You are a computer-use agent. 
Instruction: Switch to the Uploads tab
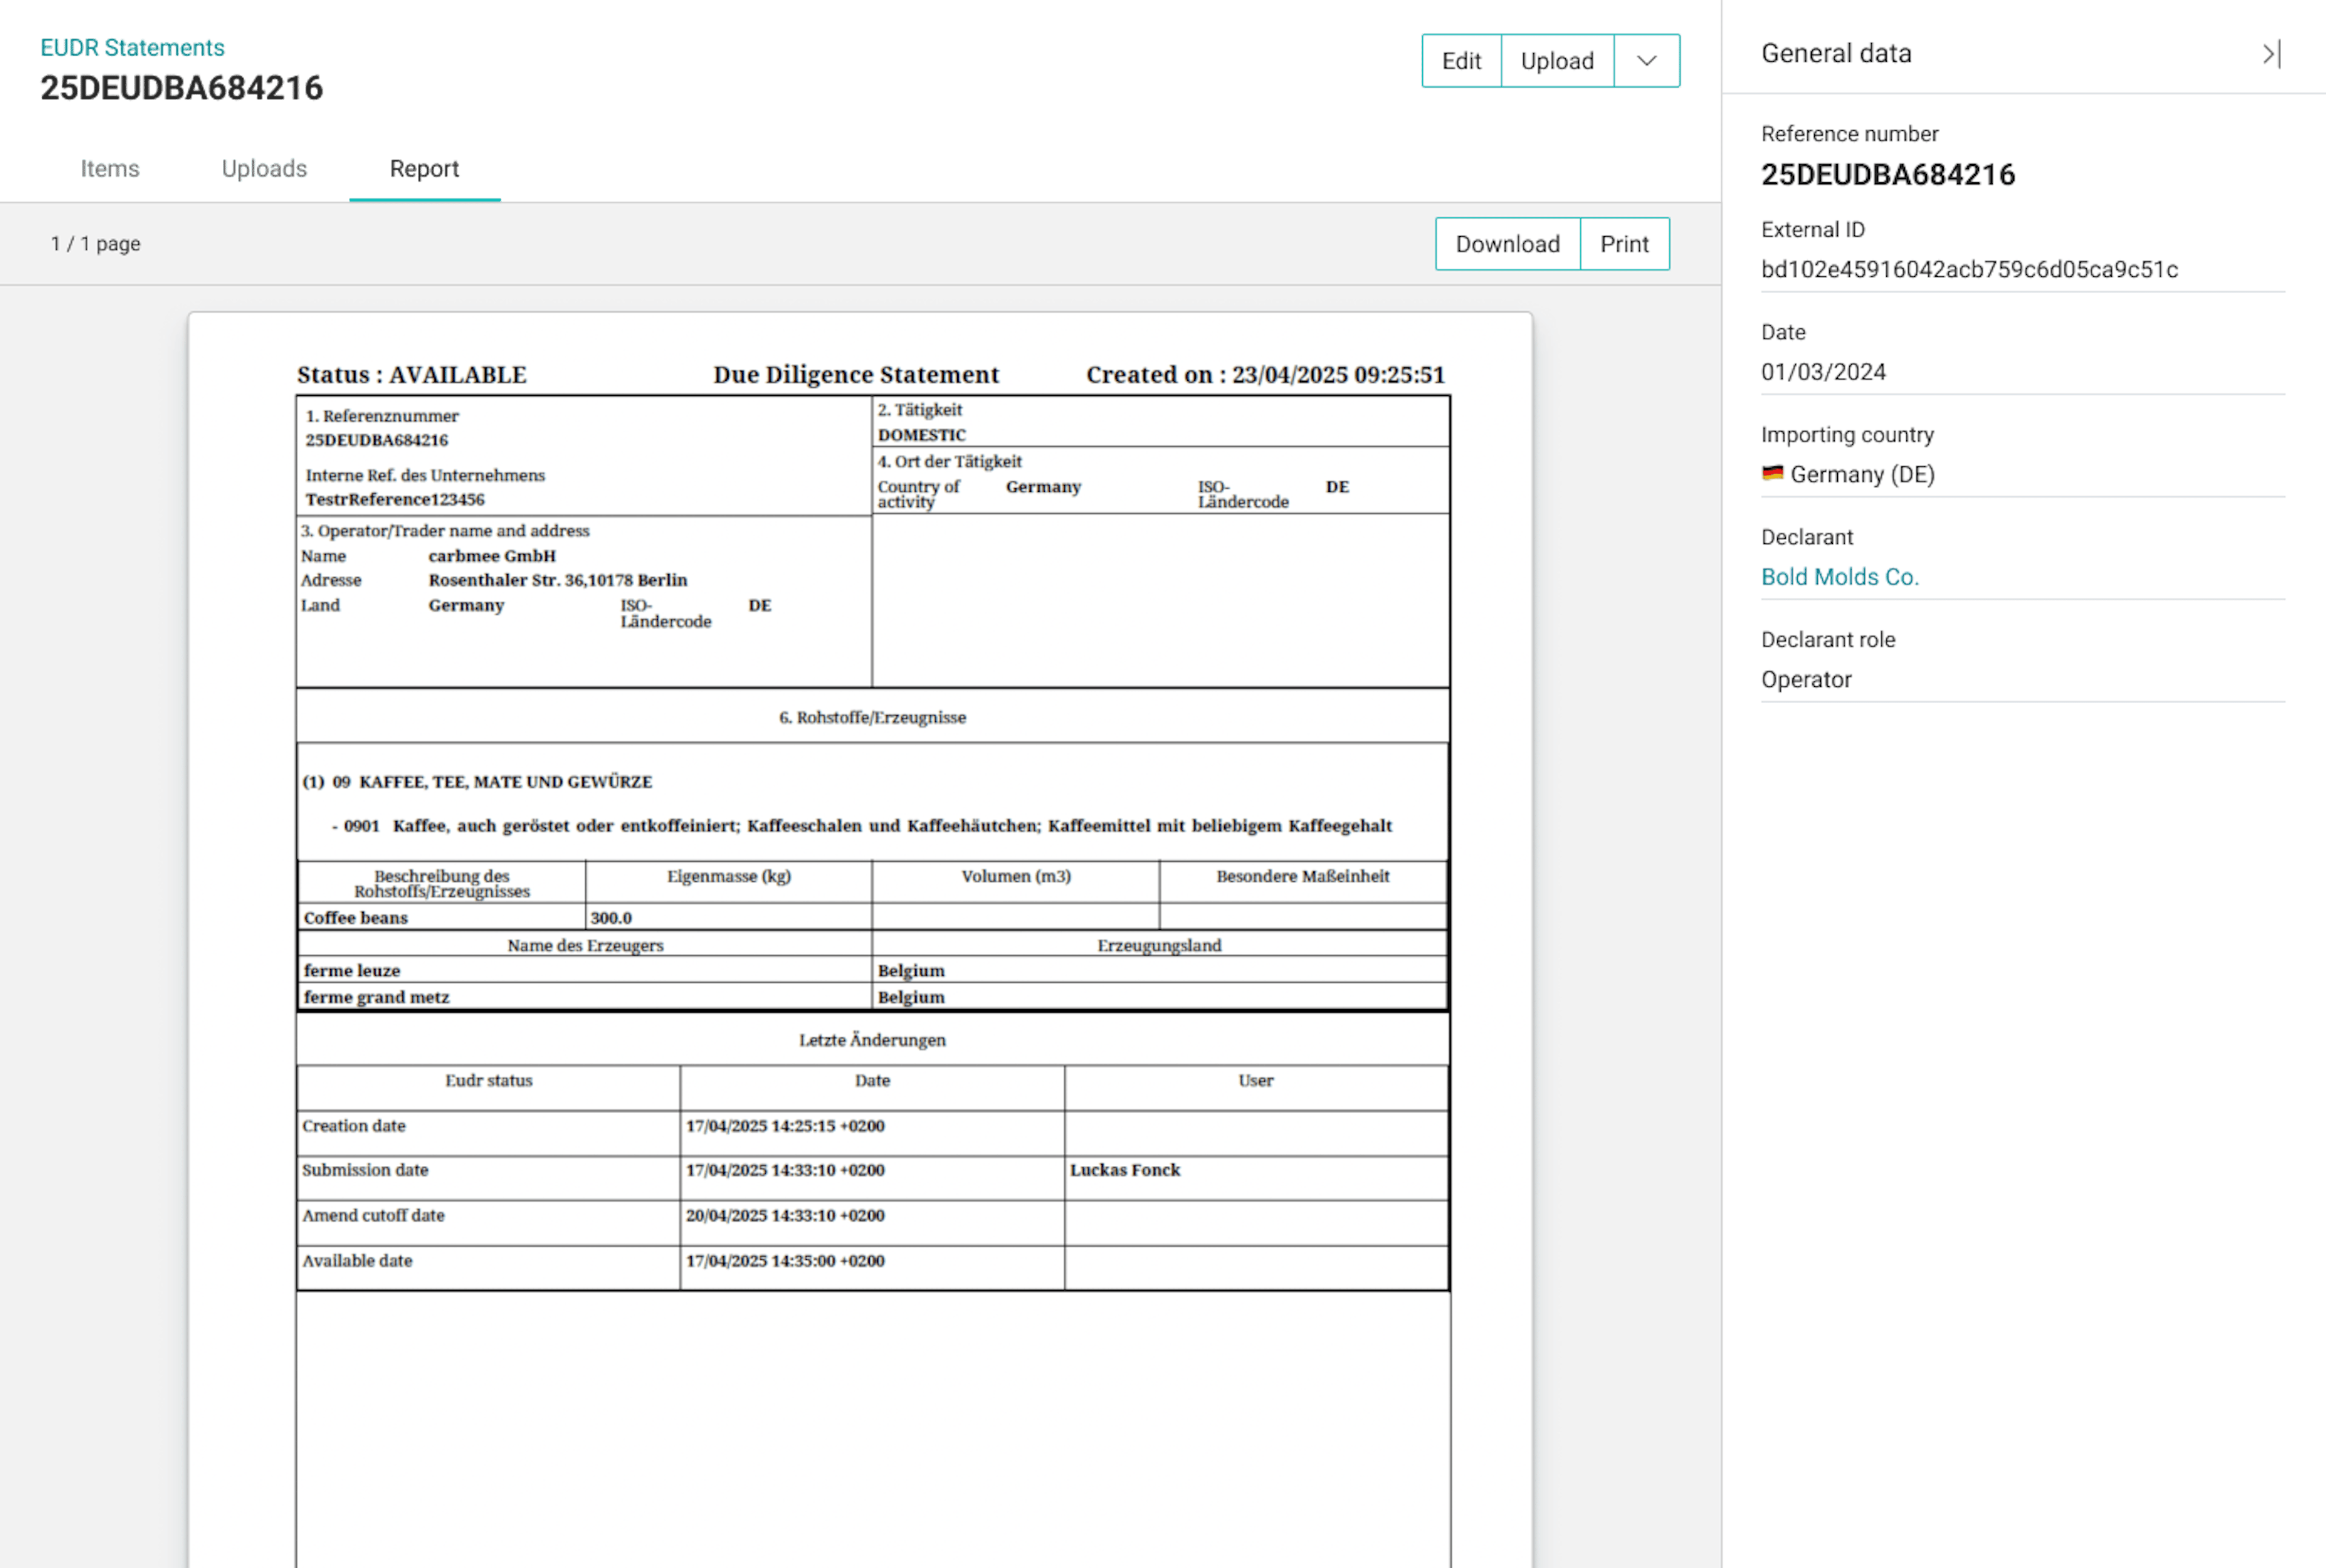pyautogui.click(x=264, y=168)
